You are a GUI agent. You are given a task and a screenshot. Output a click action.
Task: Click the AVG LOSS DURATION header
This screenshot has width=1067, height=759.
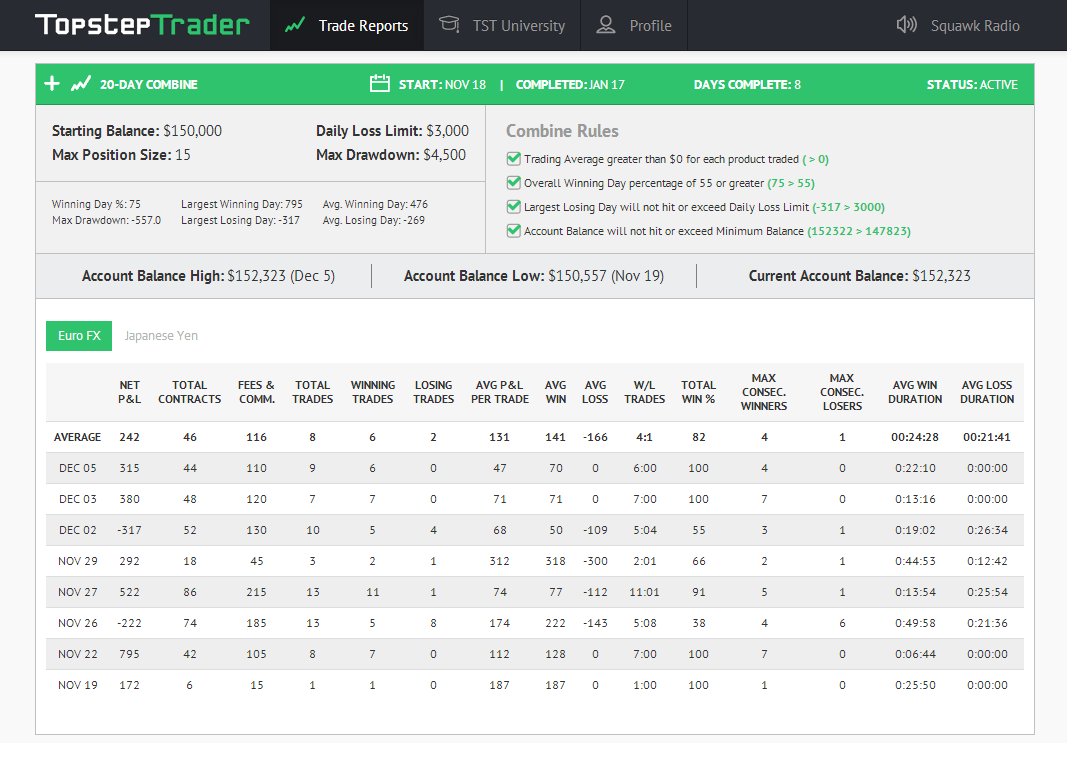987,392
